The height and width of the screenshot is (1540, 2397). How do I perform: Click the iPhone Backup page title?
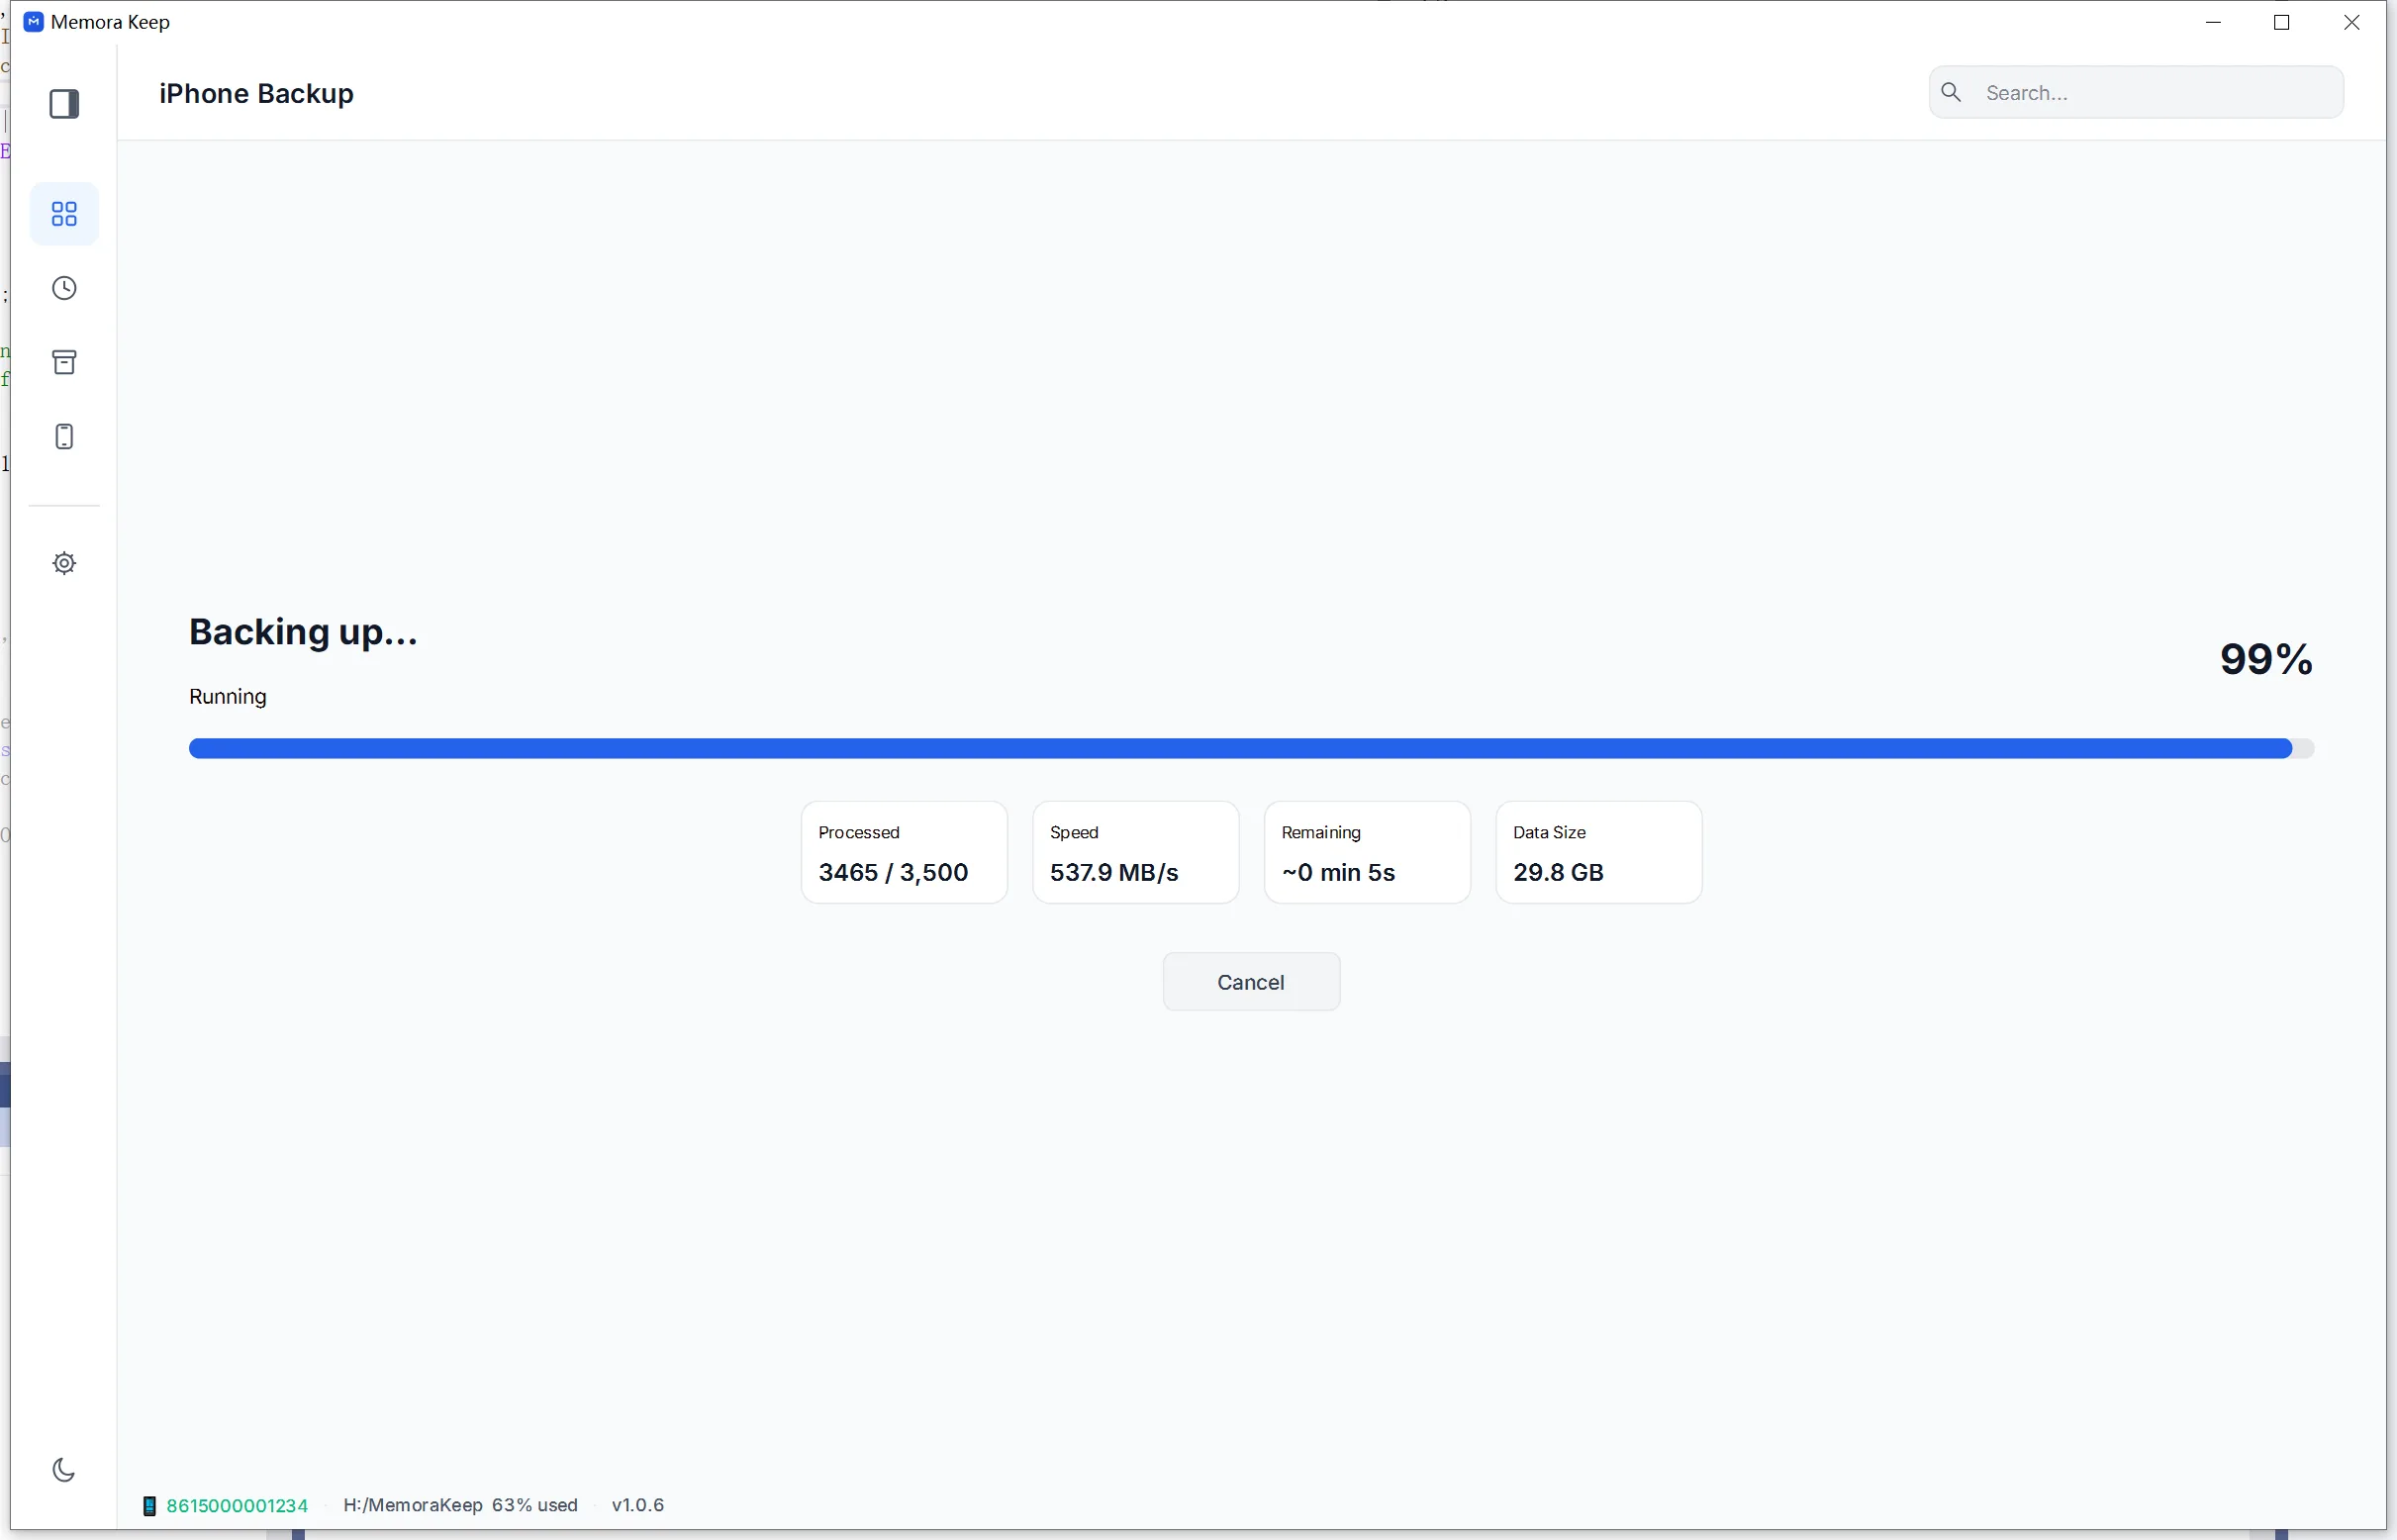pyautogui.click(x=256, y=94)
